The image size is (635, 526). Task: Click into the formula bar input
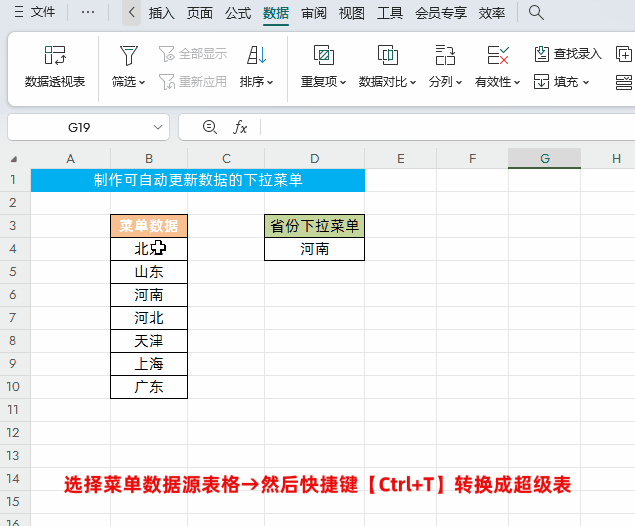click(447, 127)
